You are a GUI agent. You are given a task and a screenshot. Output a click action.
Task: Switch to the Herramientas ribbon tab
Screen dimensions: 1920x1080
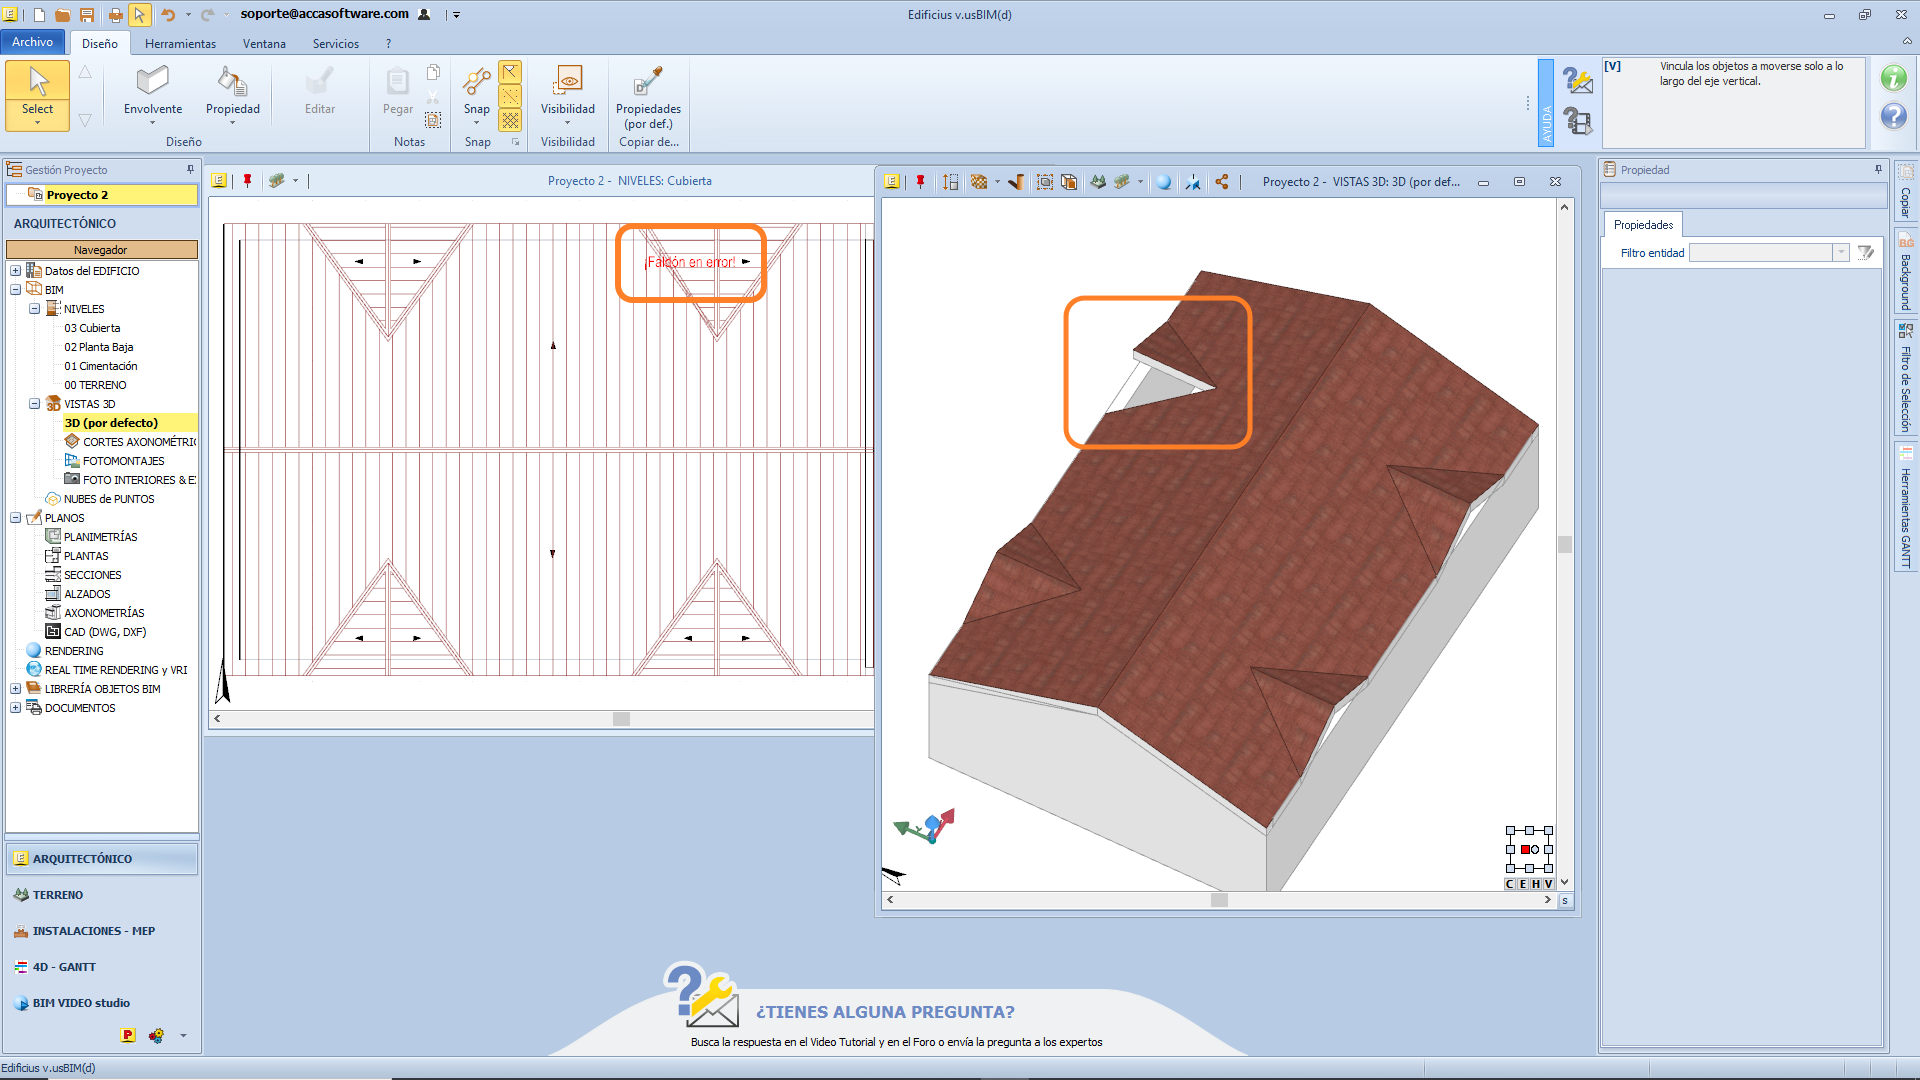coord(180,44)
